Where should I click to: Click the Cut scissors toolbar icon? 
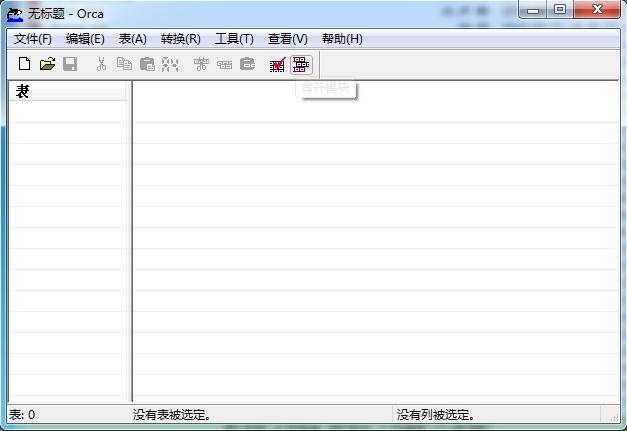click(101, 64)
